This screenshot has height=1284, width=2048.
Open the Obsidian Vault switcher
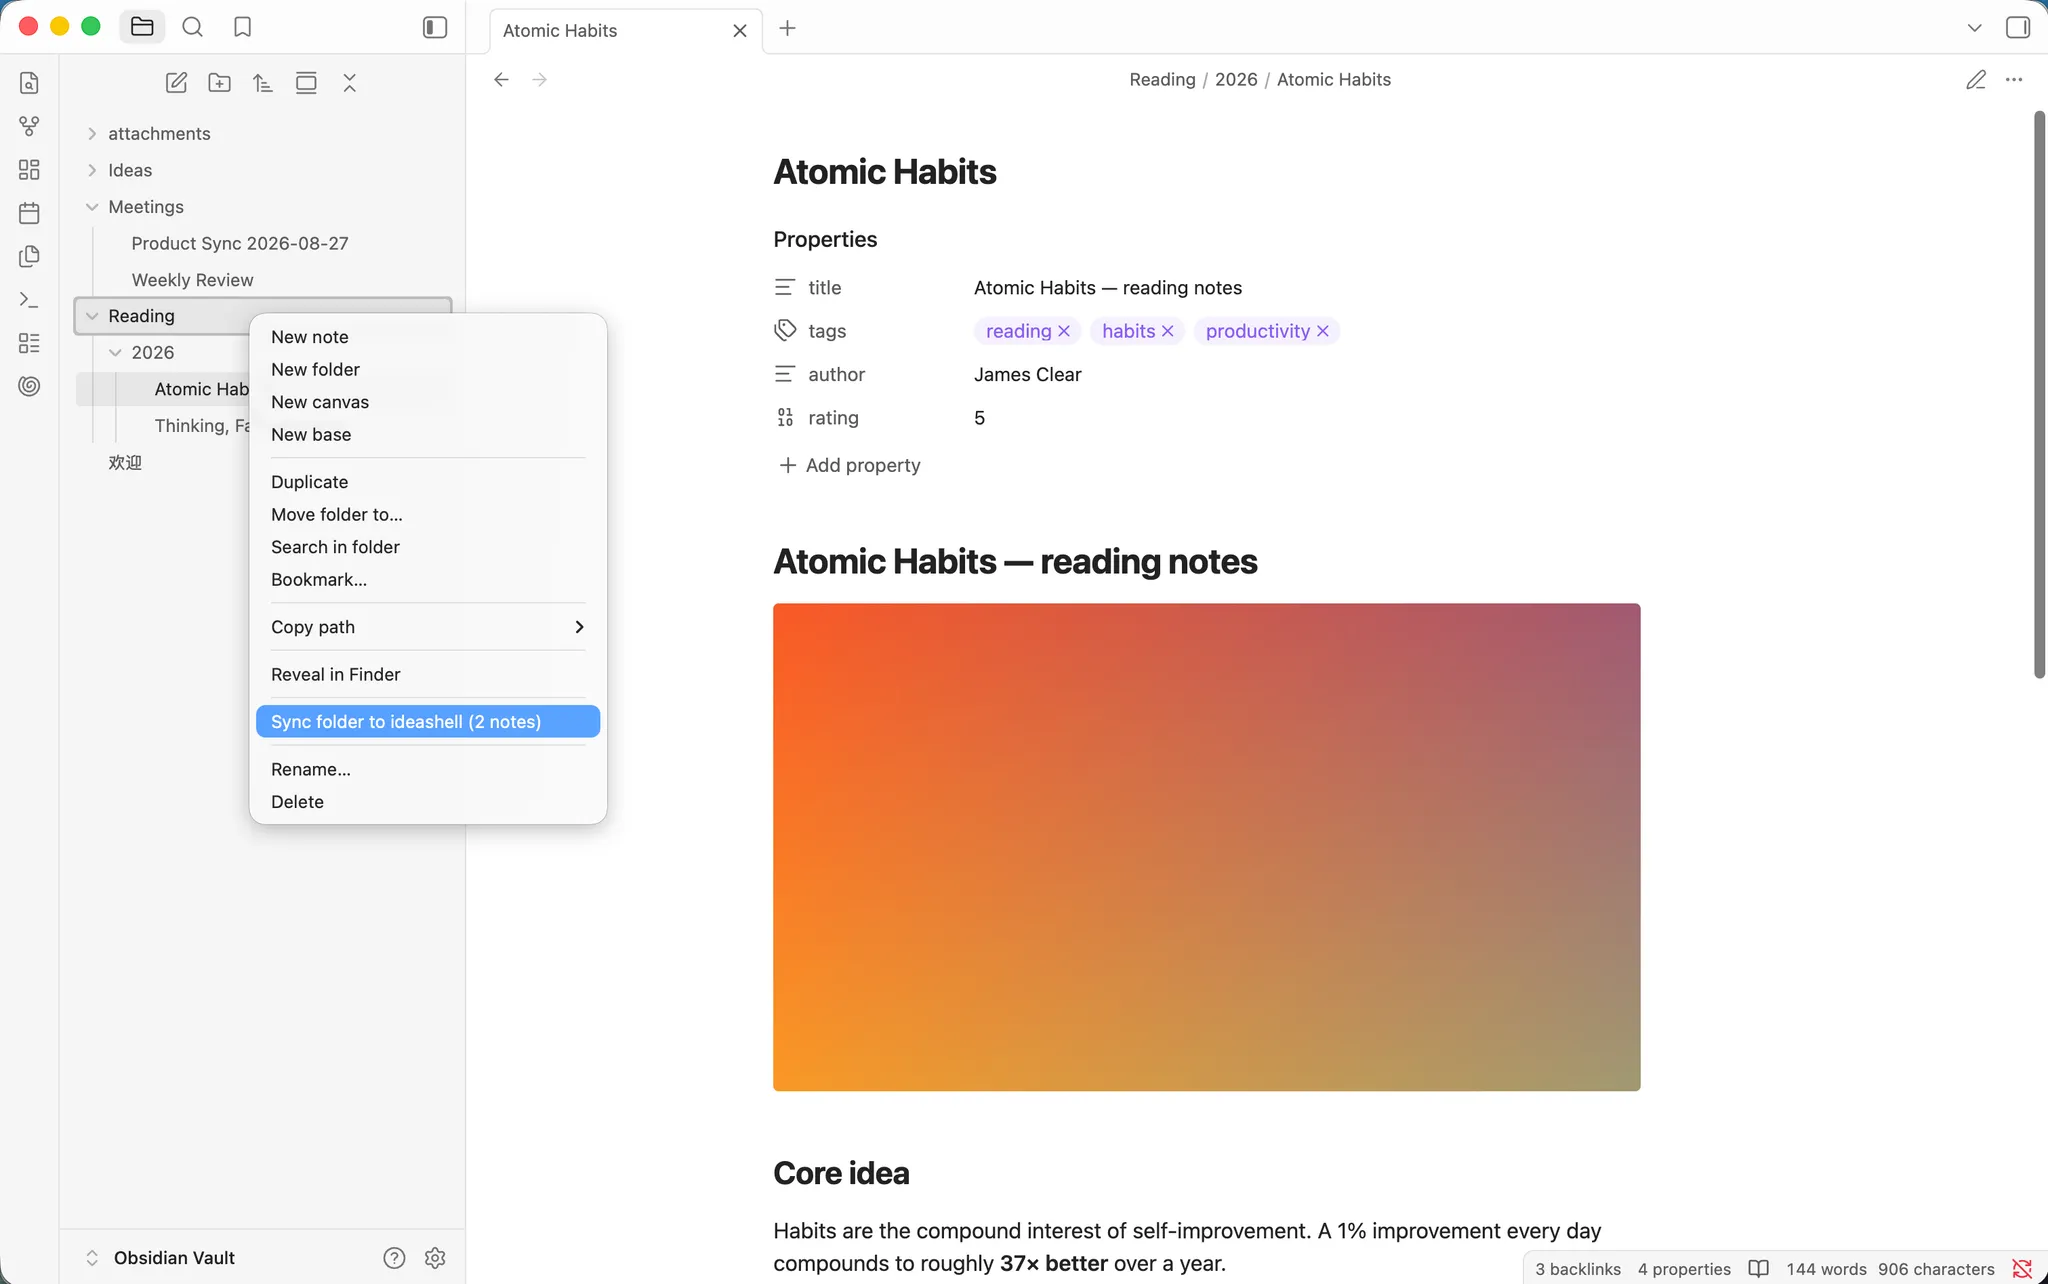(x=160, y=1258)
